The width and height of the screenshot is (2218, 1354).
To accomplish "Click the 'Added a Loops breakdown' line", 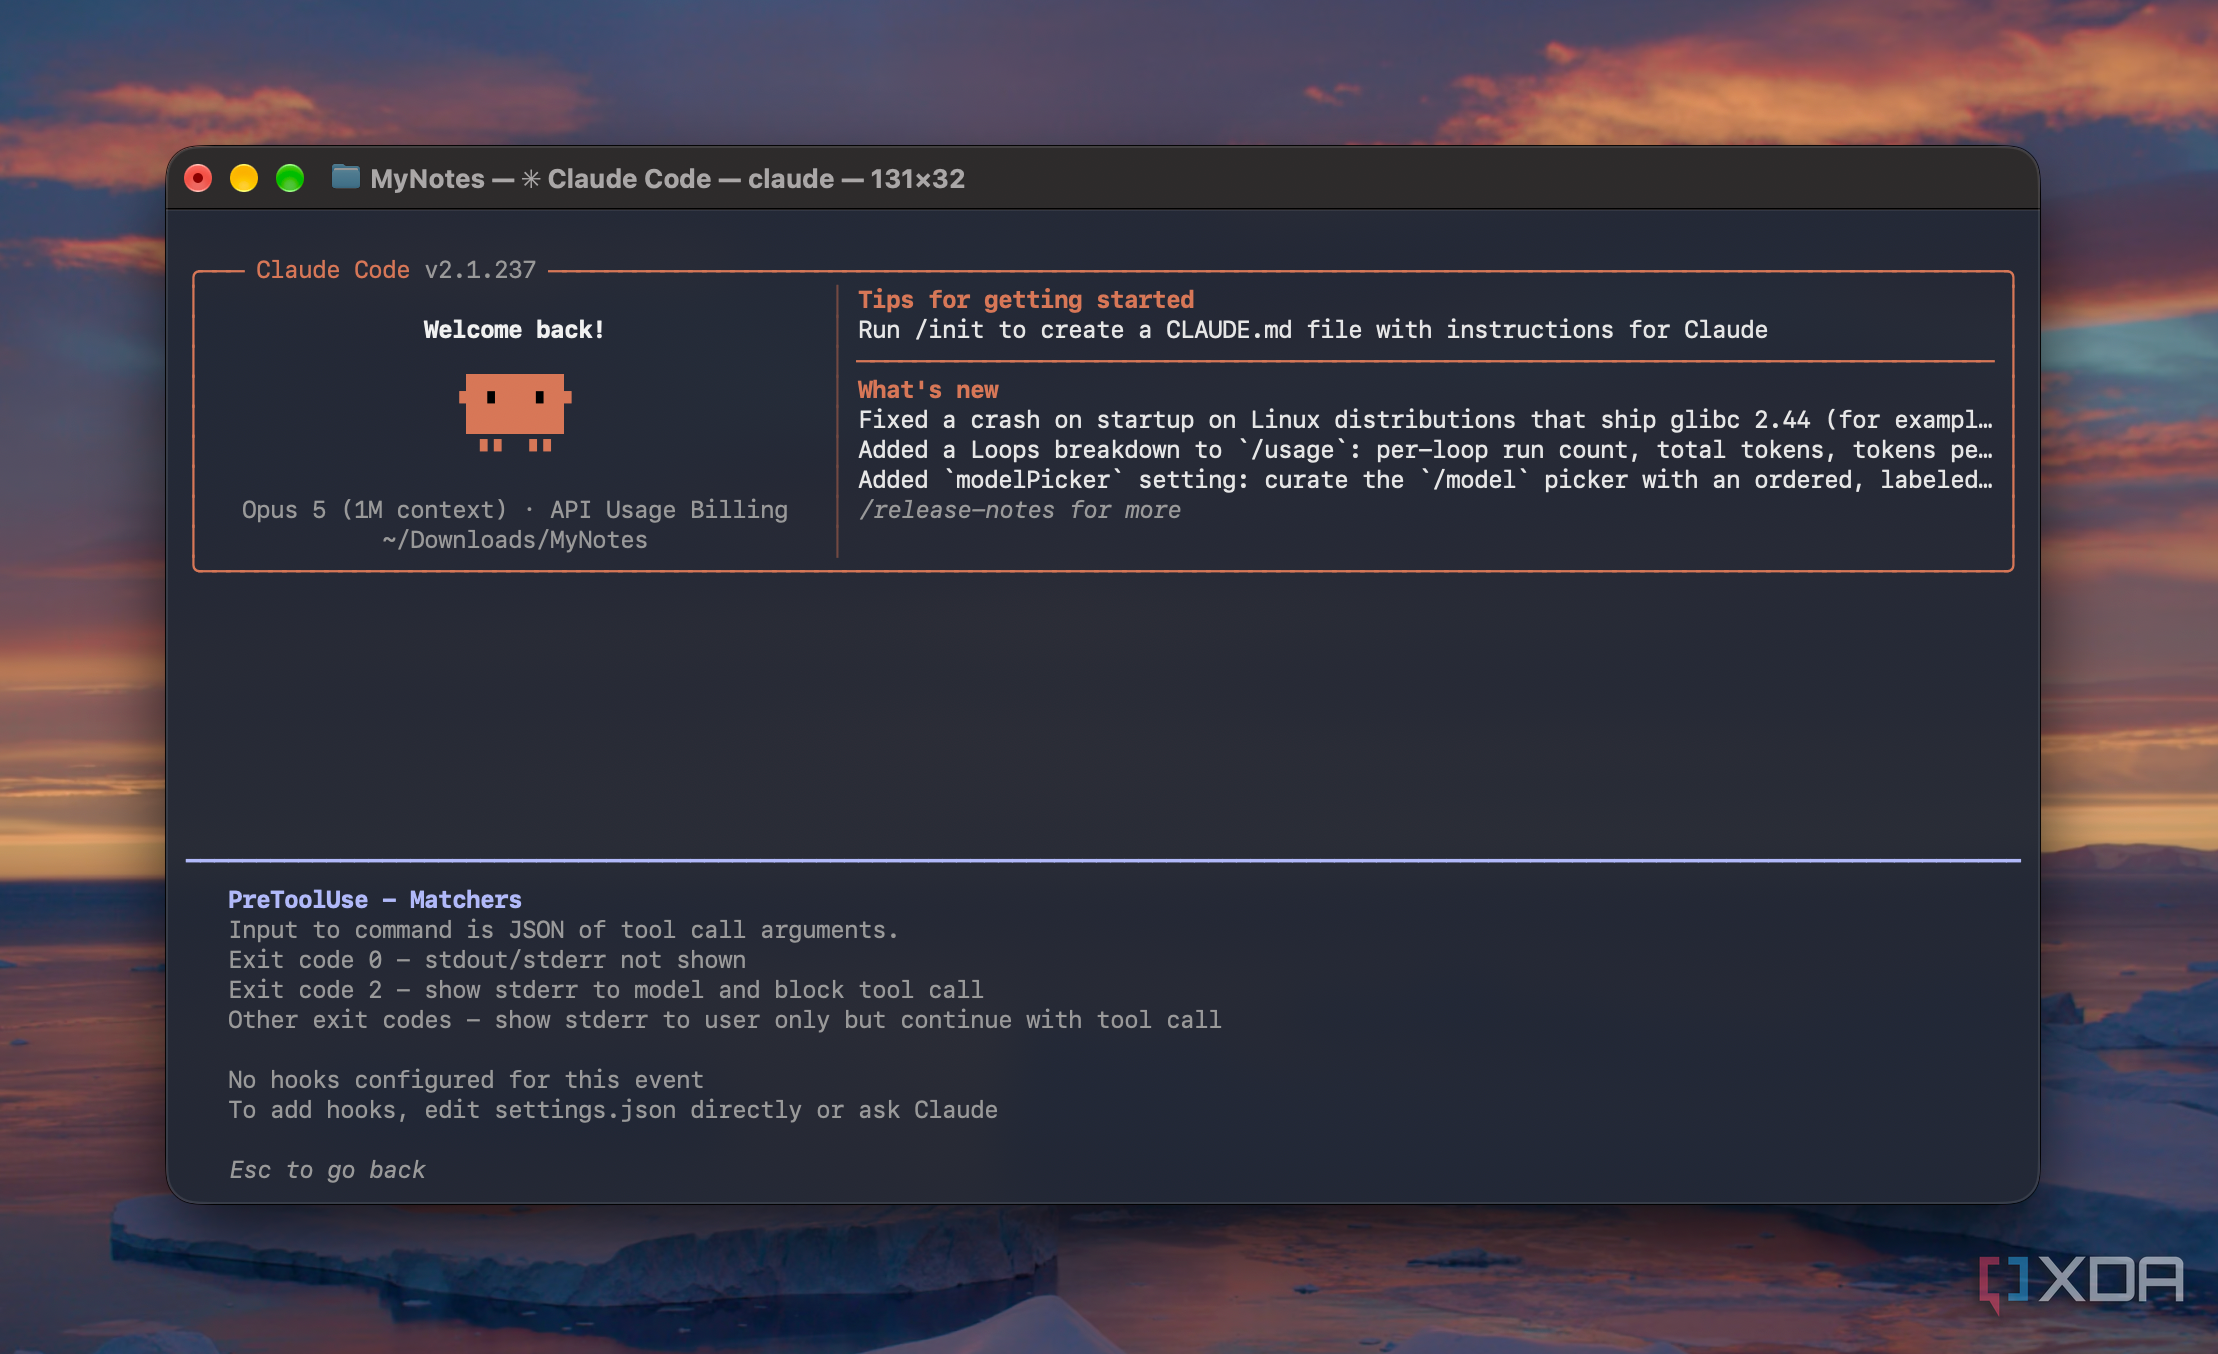I will 1425,450.
